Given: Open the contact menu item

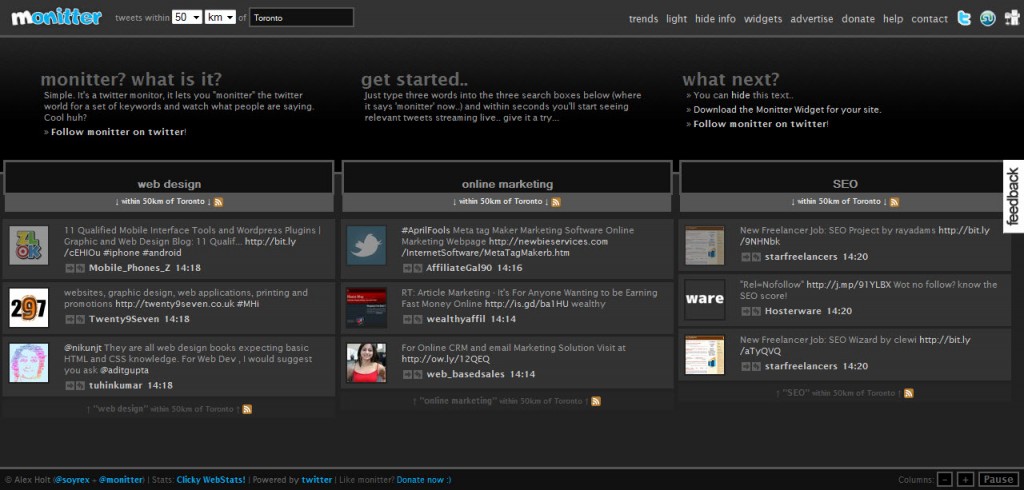Looking at the screenshot, I should (929, 19).
